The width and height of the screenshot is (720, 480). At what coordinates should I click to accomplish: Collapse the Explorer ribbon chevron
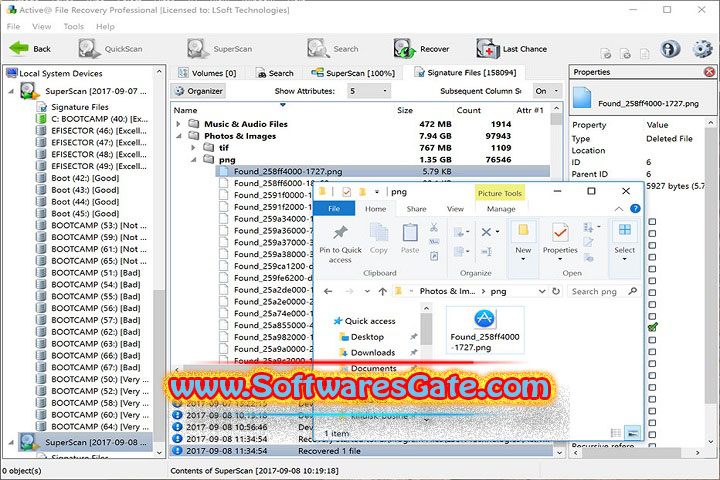619,209
